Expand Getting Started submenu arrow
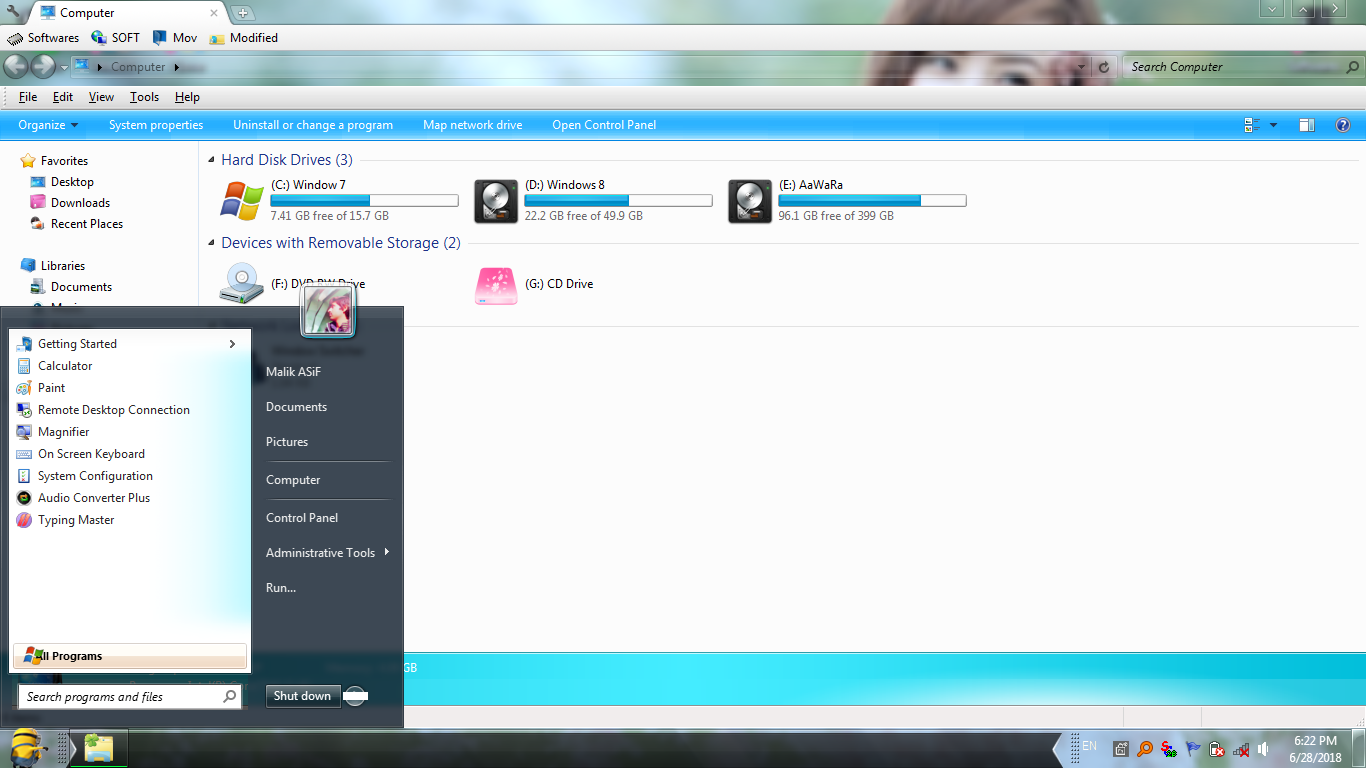This screenshot has width=1366, height=768. (232, 344)
